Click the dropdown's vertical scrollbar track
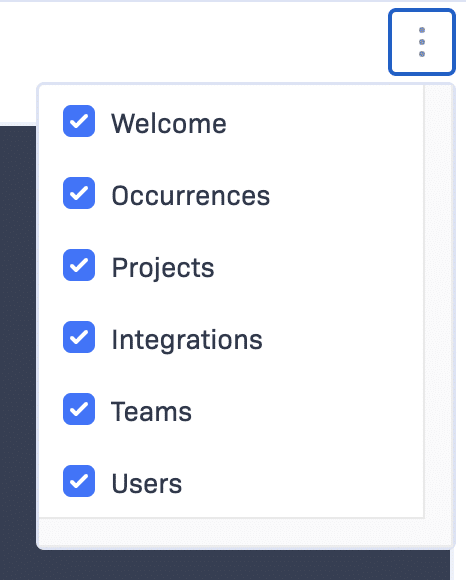The height and width of the screenshot is (580, 466). 438,301
